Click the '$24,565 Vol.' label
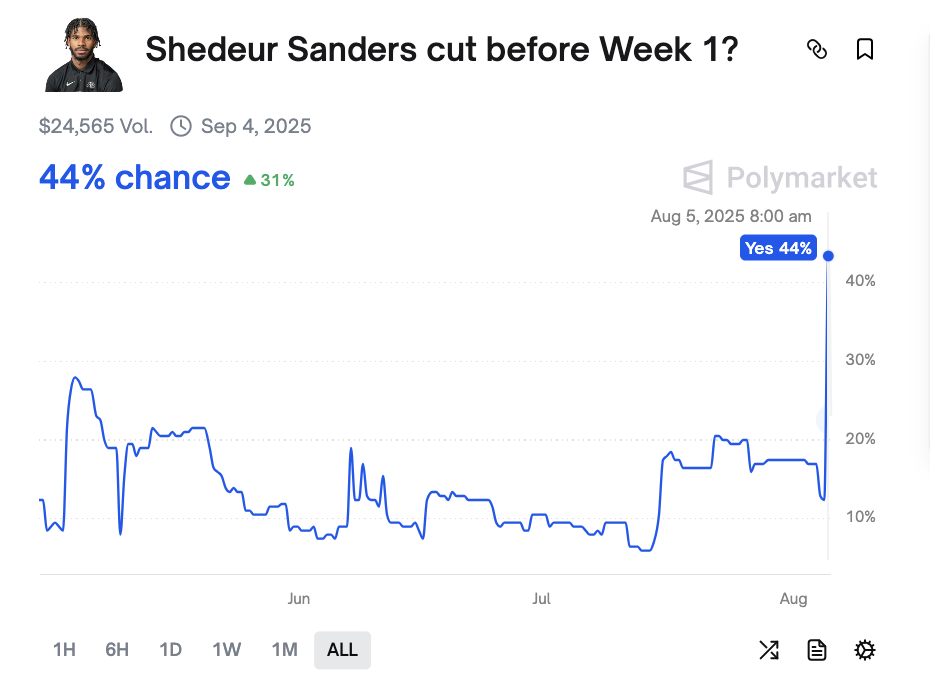 point(96,126)
